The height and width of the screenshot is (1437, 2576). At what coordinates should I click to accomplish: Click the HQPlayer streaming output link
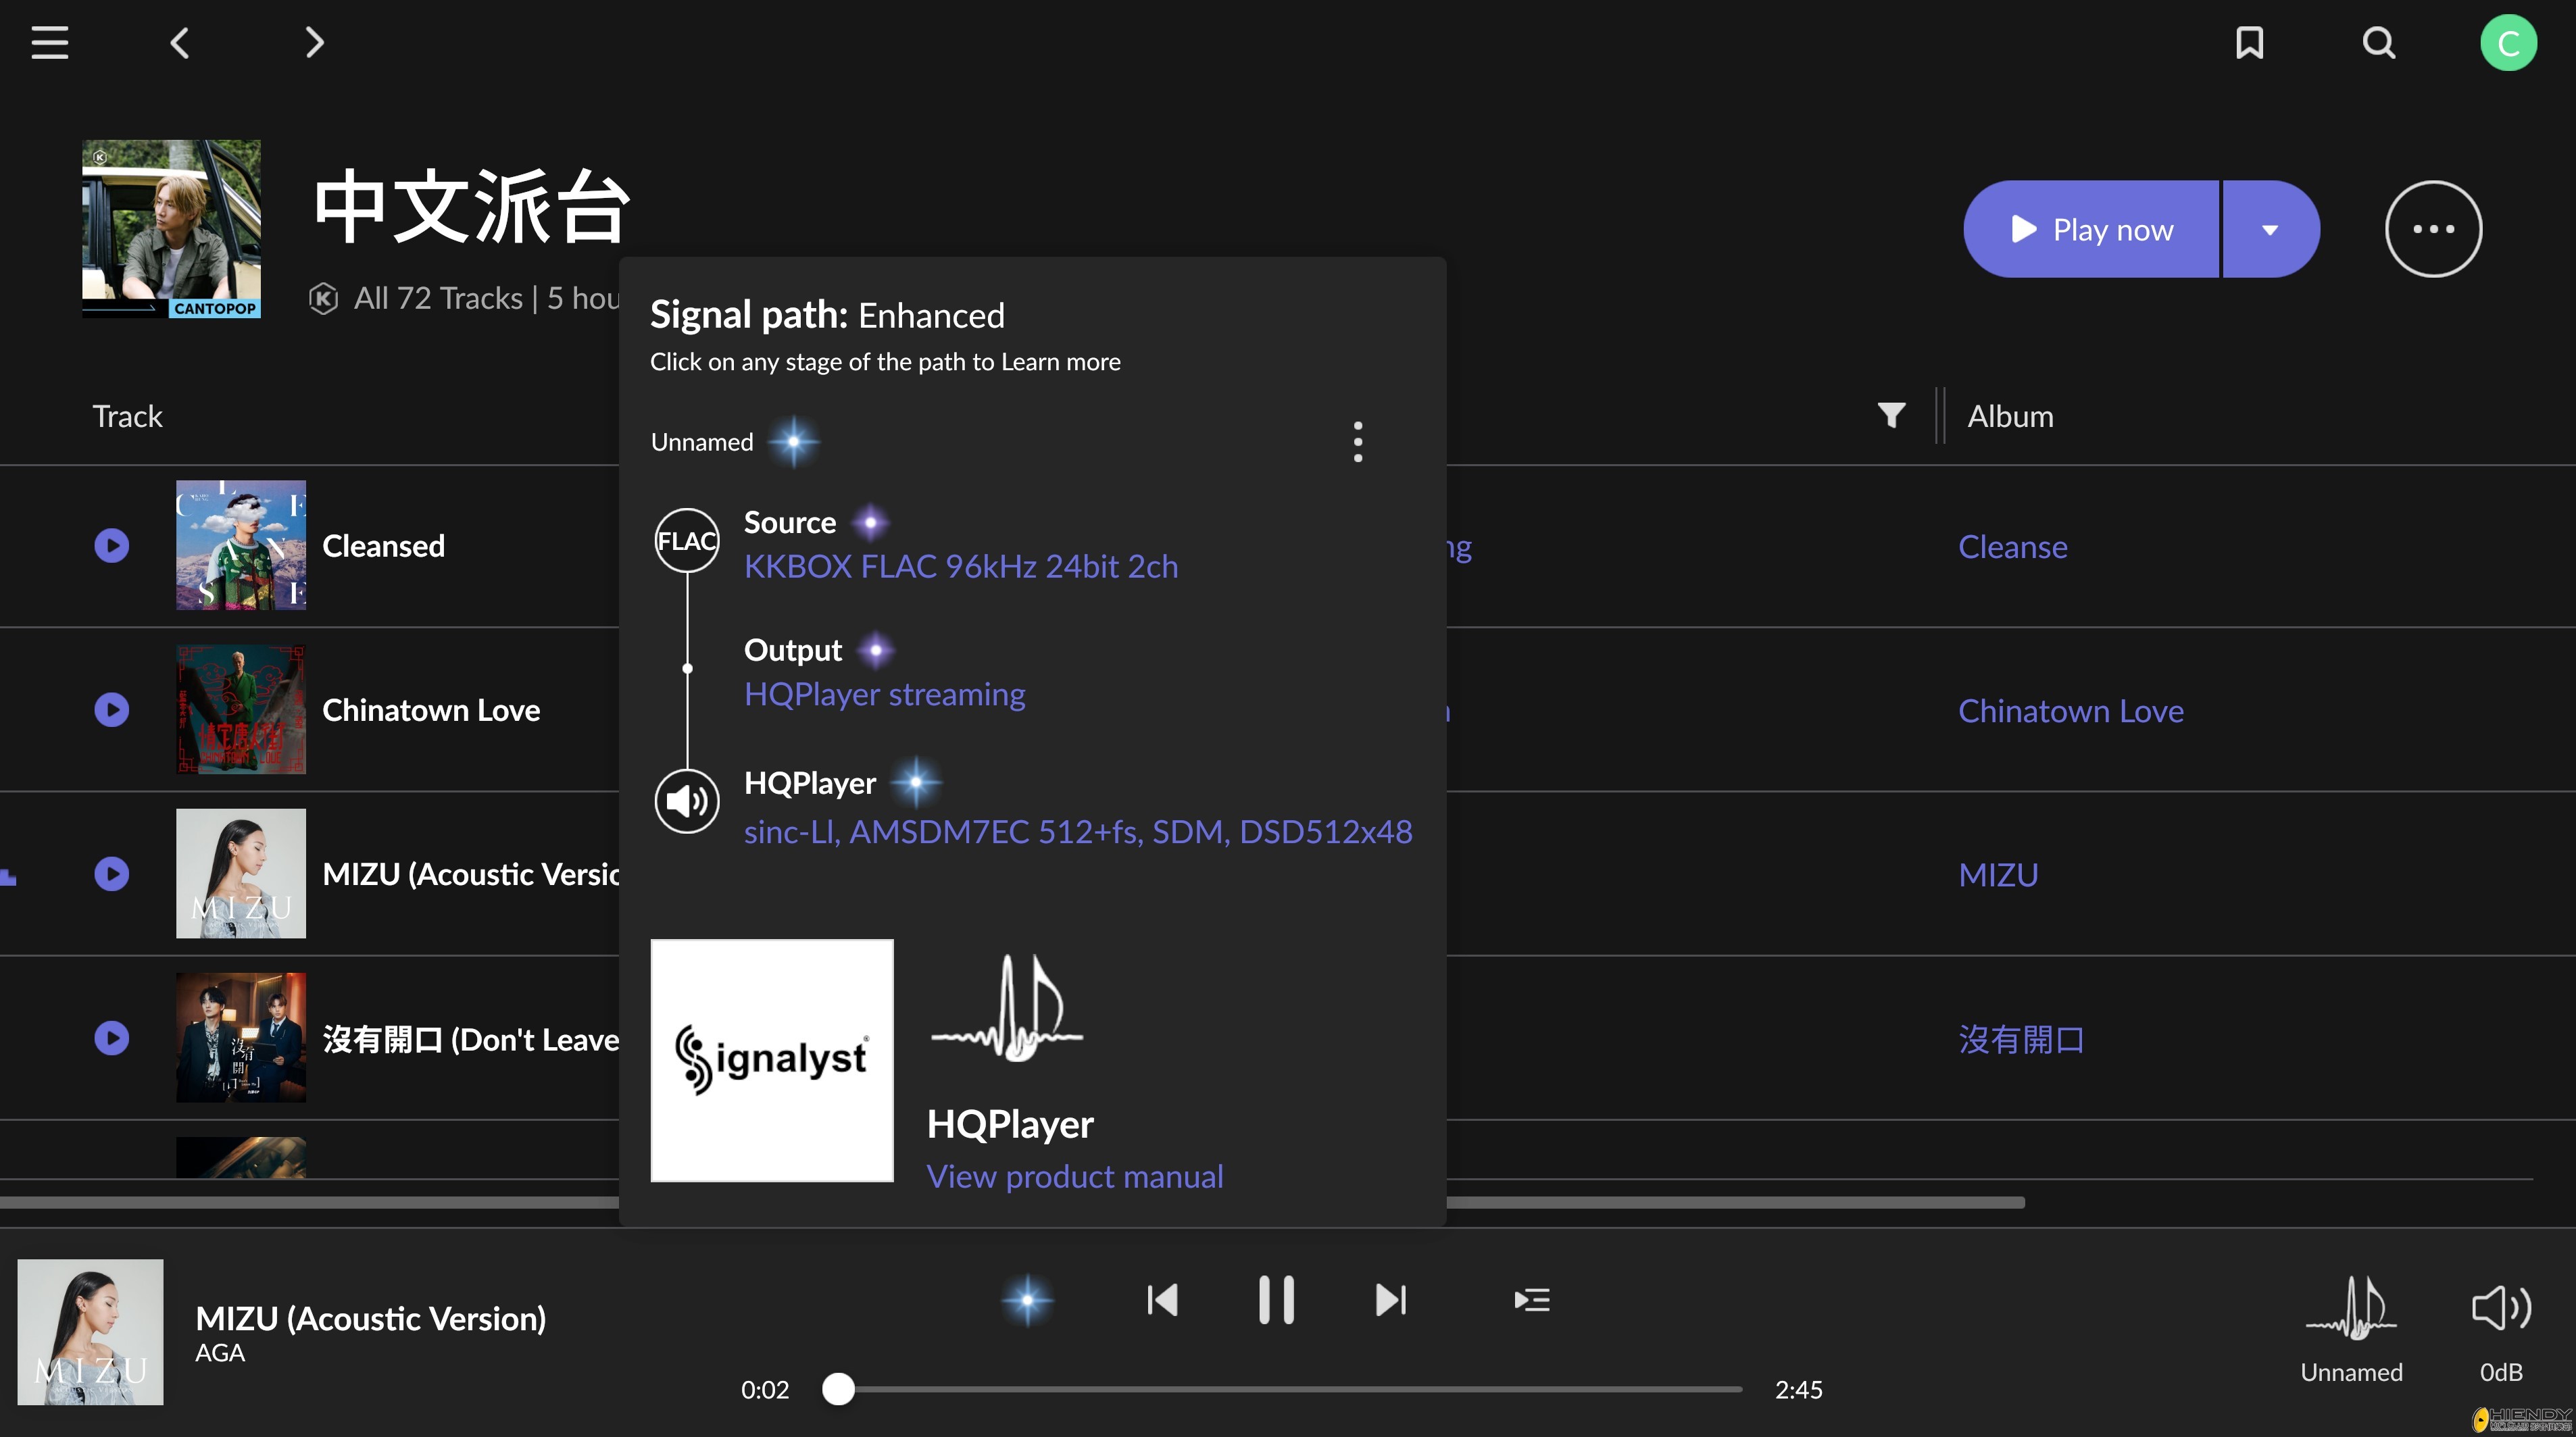[x=884, y=694]
